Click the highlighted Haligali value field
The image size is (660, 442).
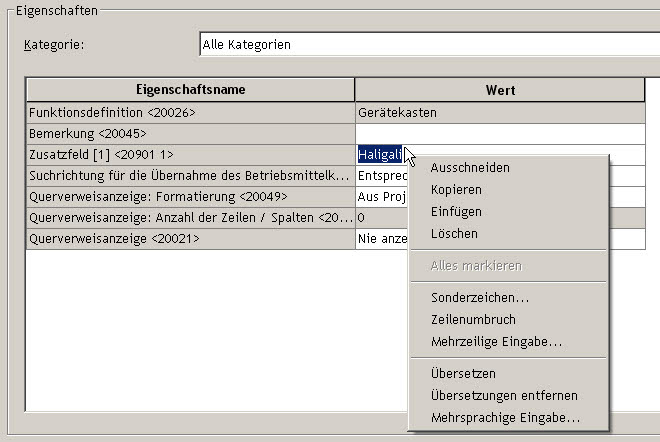point(380,154)
